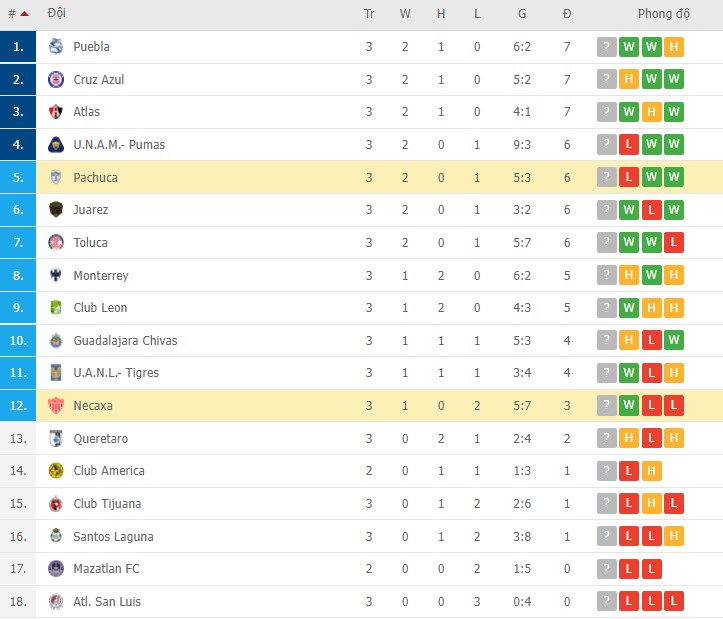
Task: Click the Phong độ column header
Action: (664, 14)
